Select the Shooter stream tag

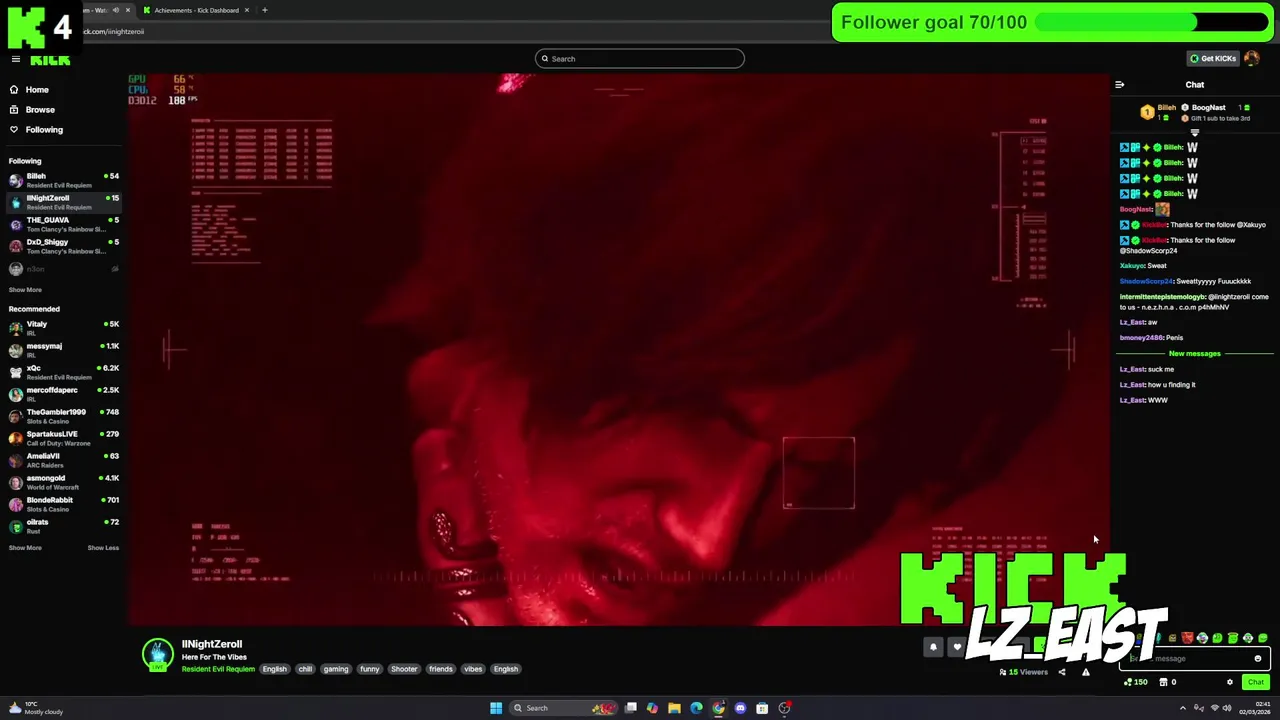[x=404, y=669]
